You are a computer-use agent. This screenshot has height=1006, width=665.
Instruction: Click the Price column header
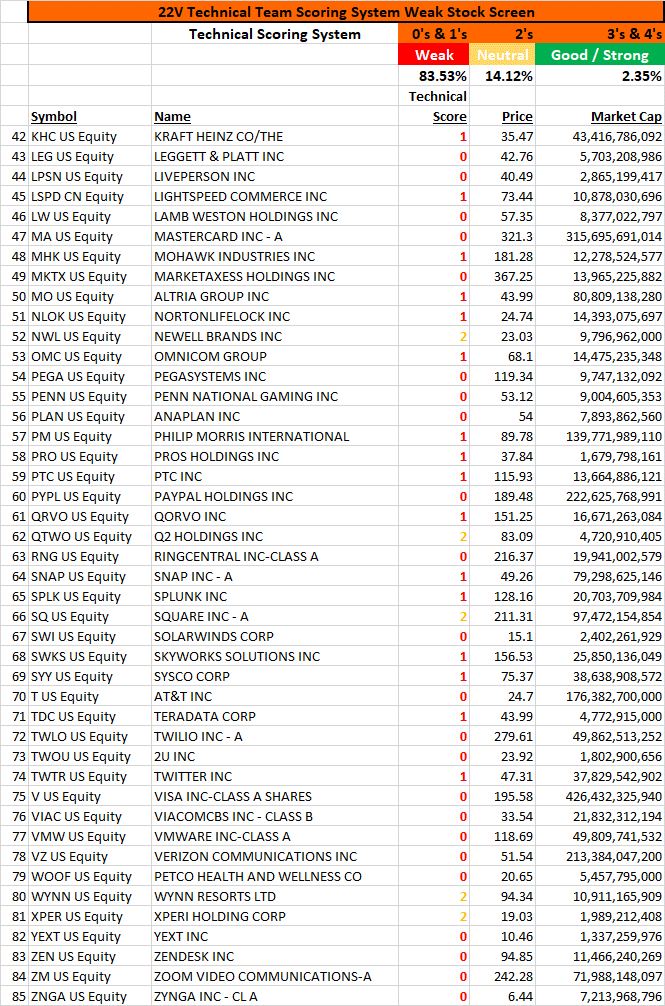[517, 117]
